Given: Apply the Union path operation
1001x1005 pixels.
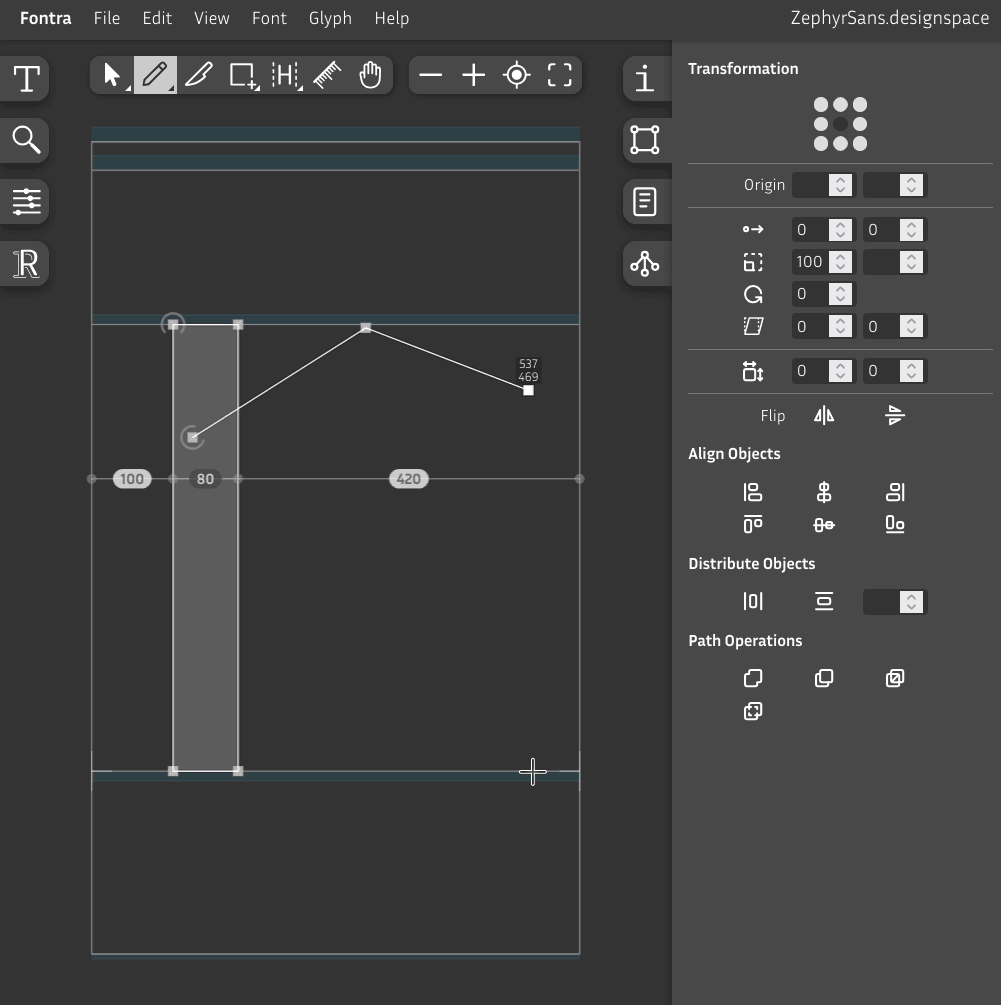Looking at the screenshot, I should 753,679.
